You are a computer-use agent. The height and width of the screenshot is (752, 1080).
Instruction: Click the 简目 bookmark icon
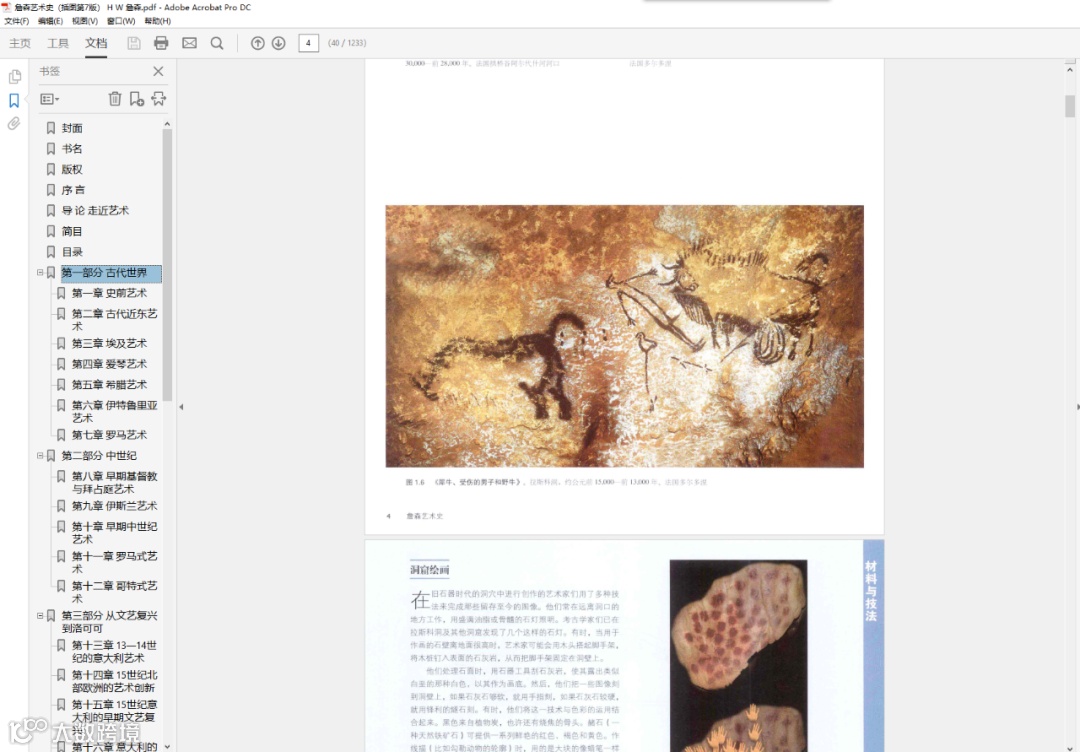click(x=51, y=231)
